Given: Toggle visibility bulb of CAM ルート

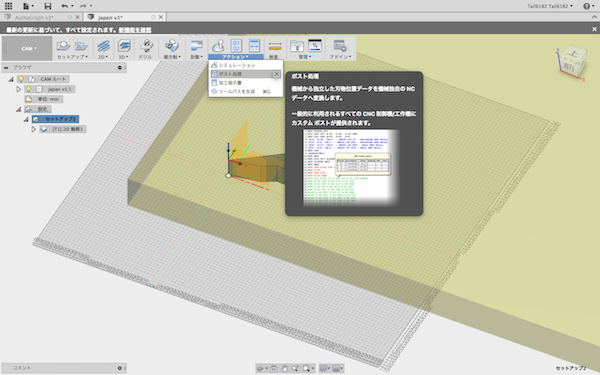Looking at the screenshot, I should pos(21,79).
